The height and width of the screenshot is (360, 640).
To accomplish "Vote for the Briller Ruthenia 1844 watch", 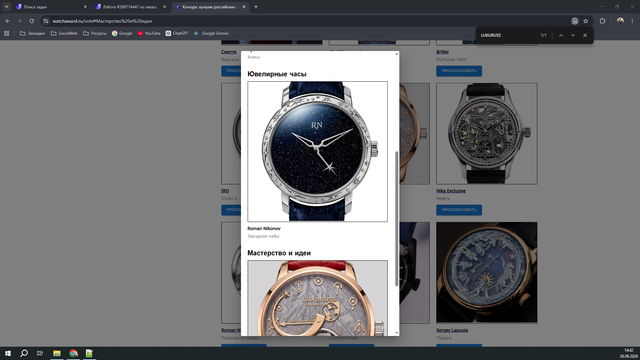I will tap(459, 71).
